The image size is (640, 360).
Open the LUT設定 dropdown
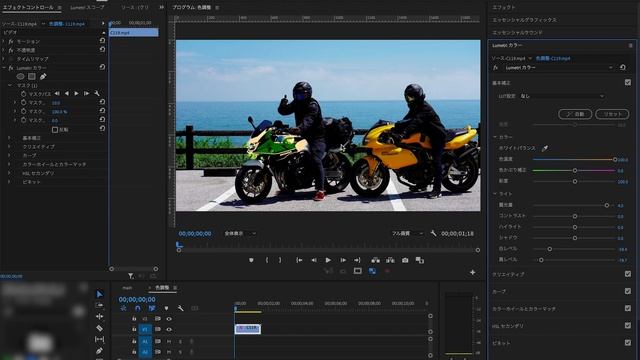[562, 96]
